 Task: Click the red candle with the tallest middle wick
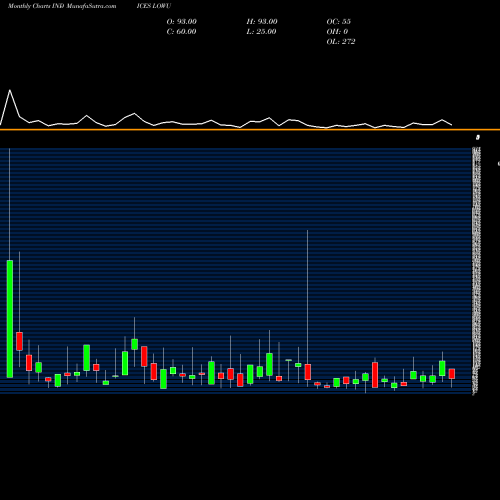click(x=308, y=372)
